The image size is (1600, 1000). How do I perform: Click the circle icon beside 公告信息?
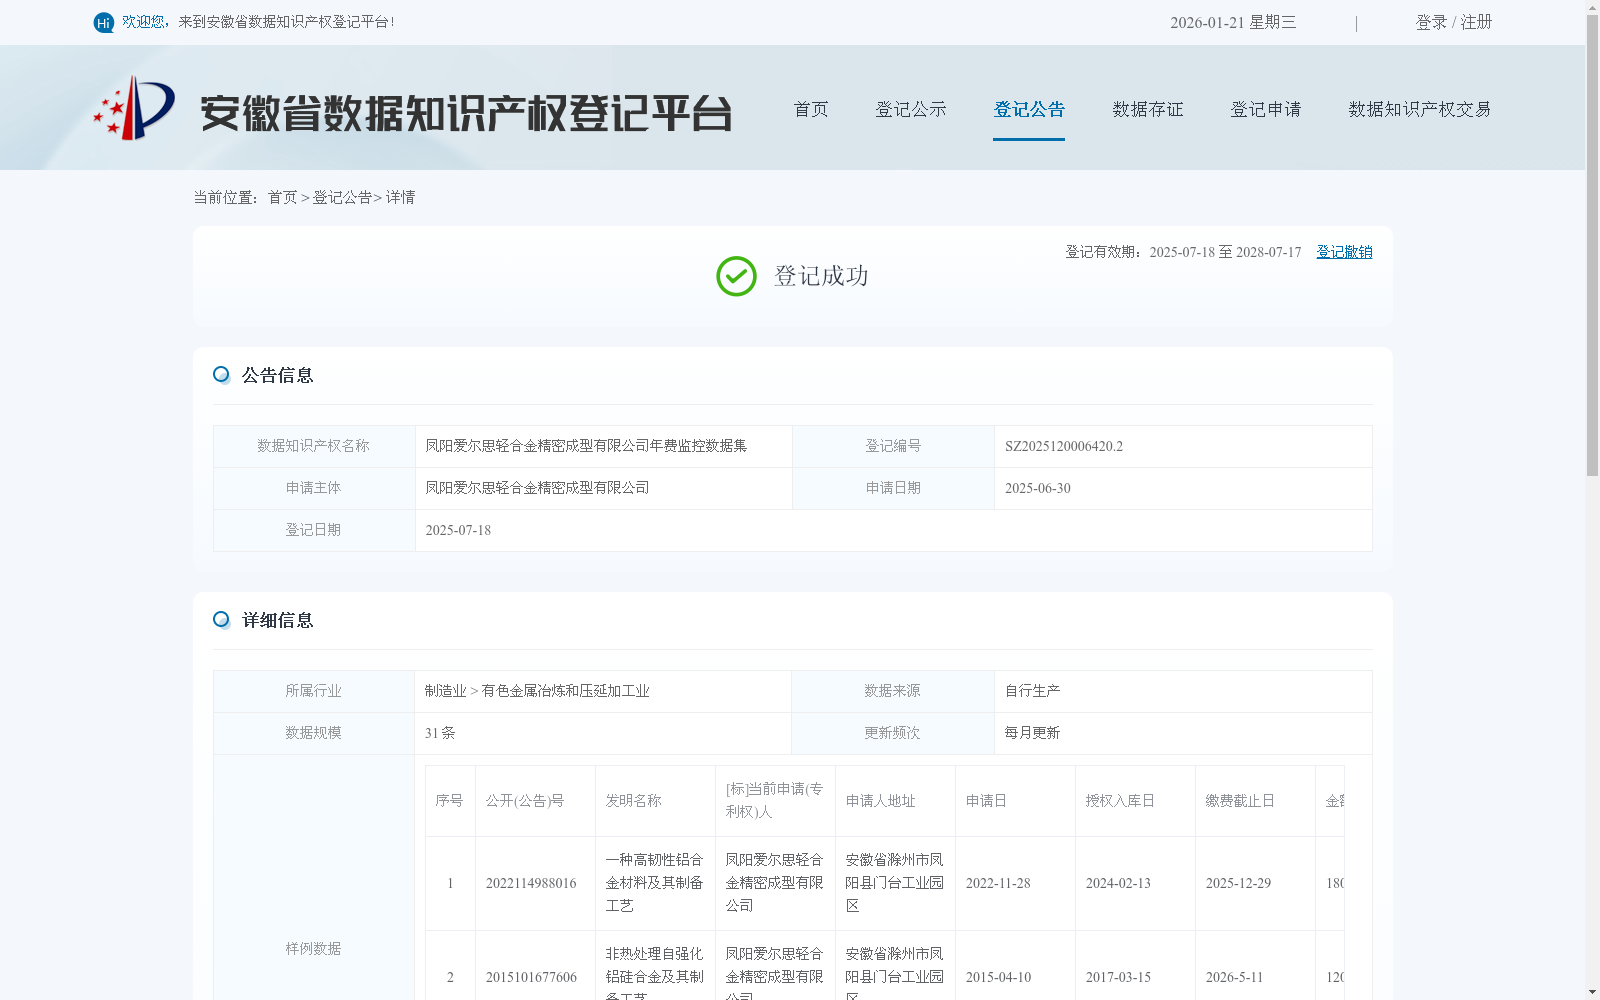pos(221,375)
